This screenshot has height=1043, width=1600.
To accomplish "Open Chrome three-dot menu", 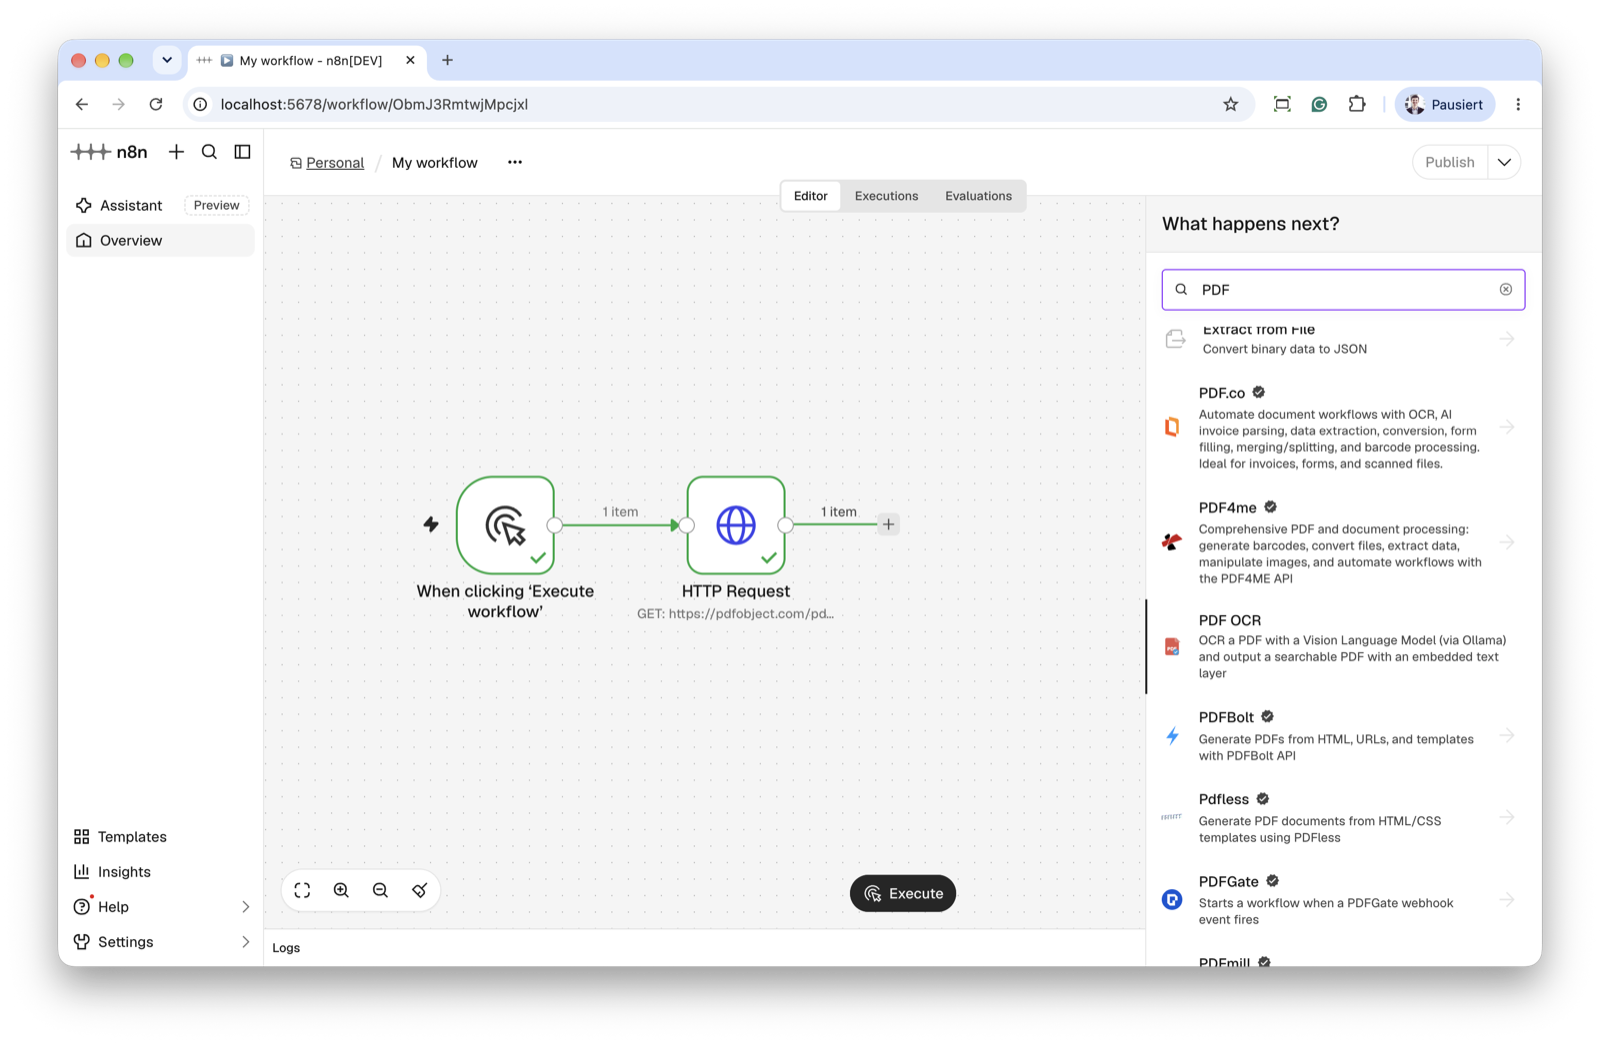I will 1518,104.
